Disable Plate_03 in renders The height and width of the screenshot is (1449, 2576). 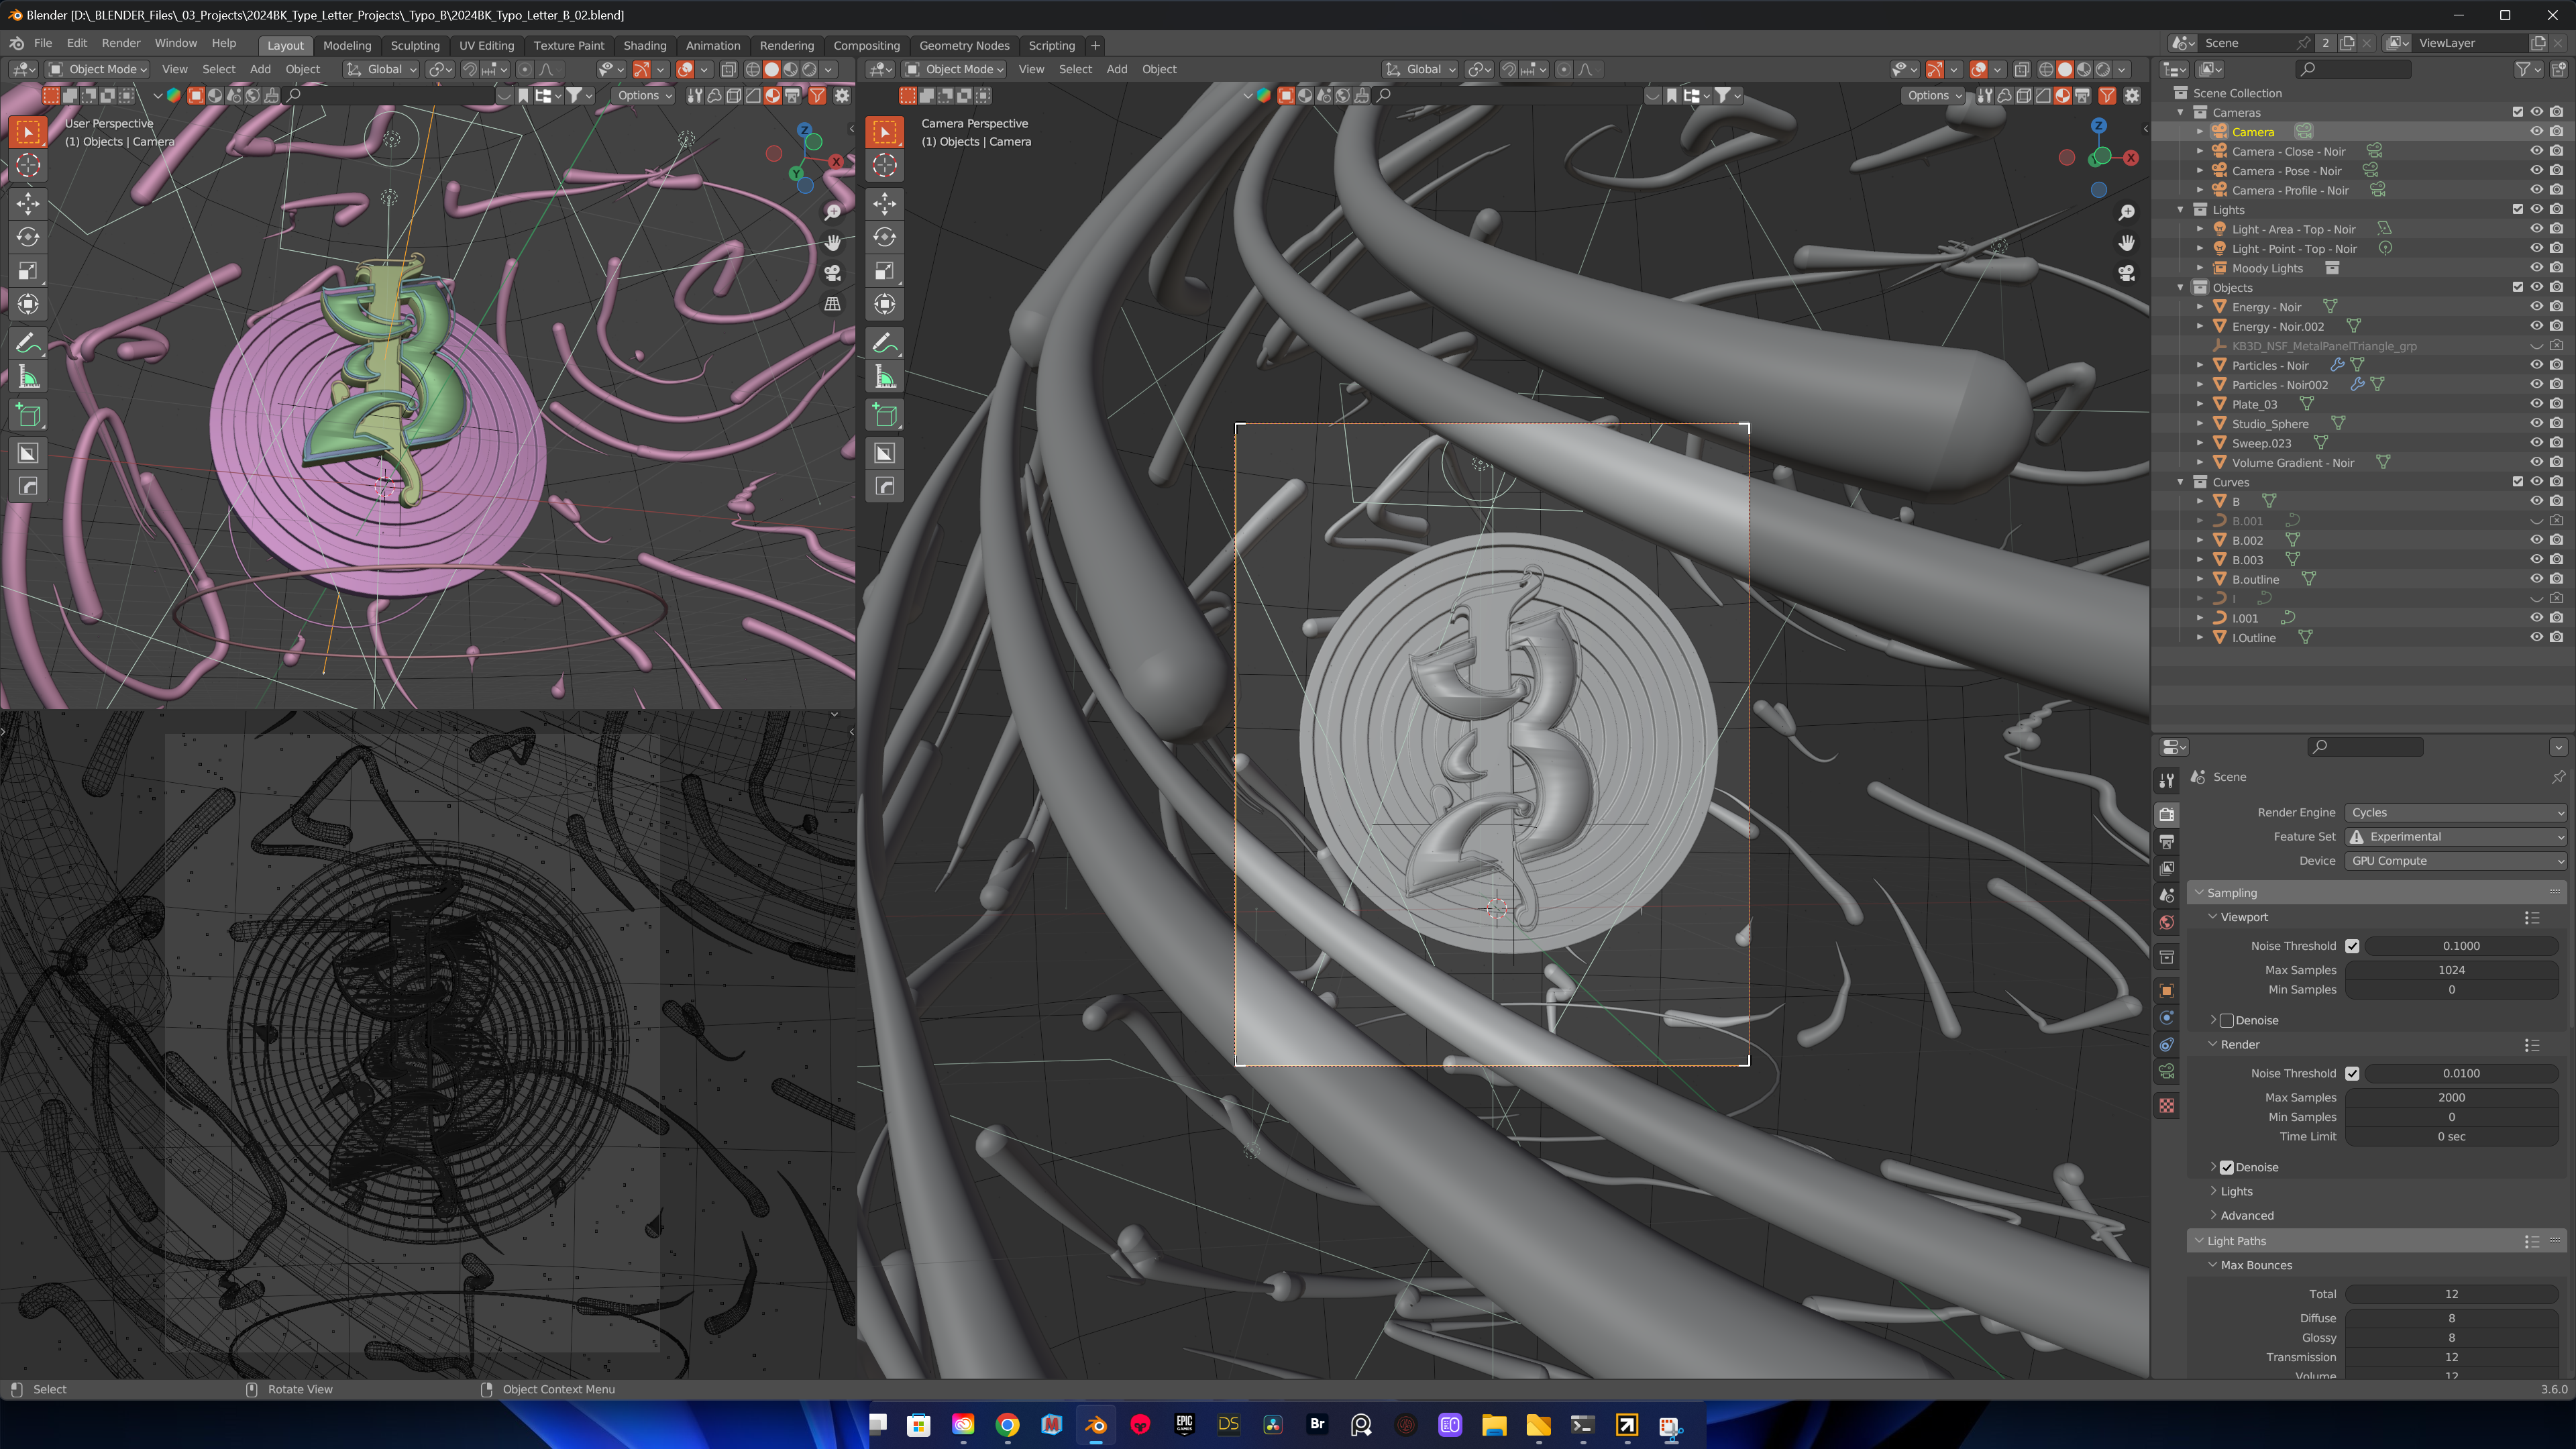2557,404
